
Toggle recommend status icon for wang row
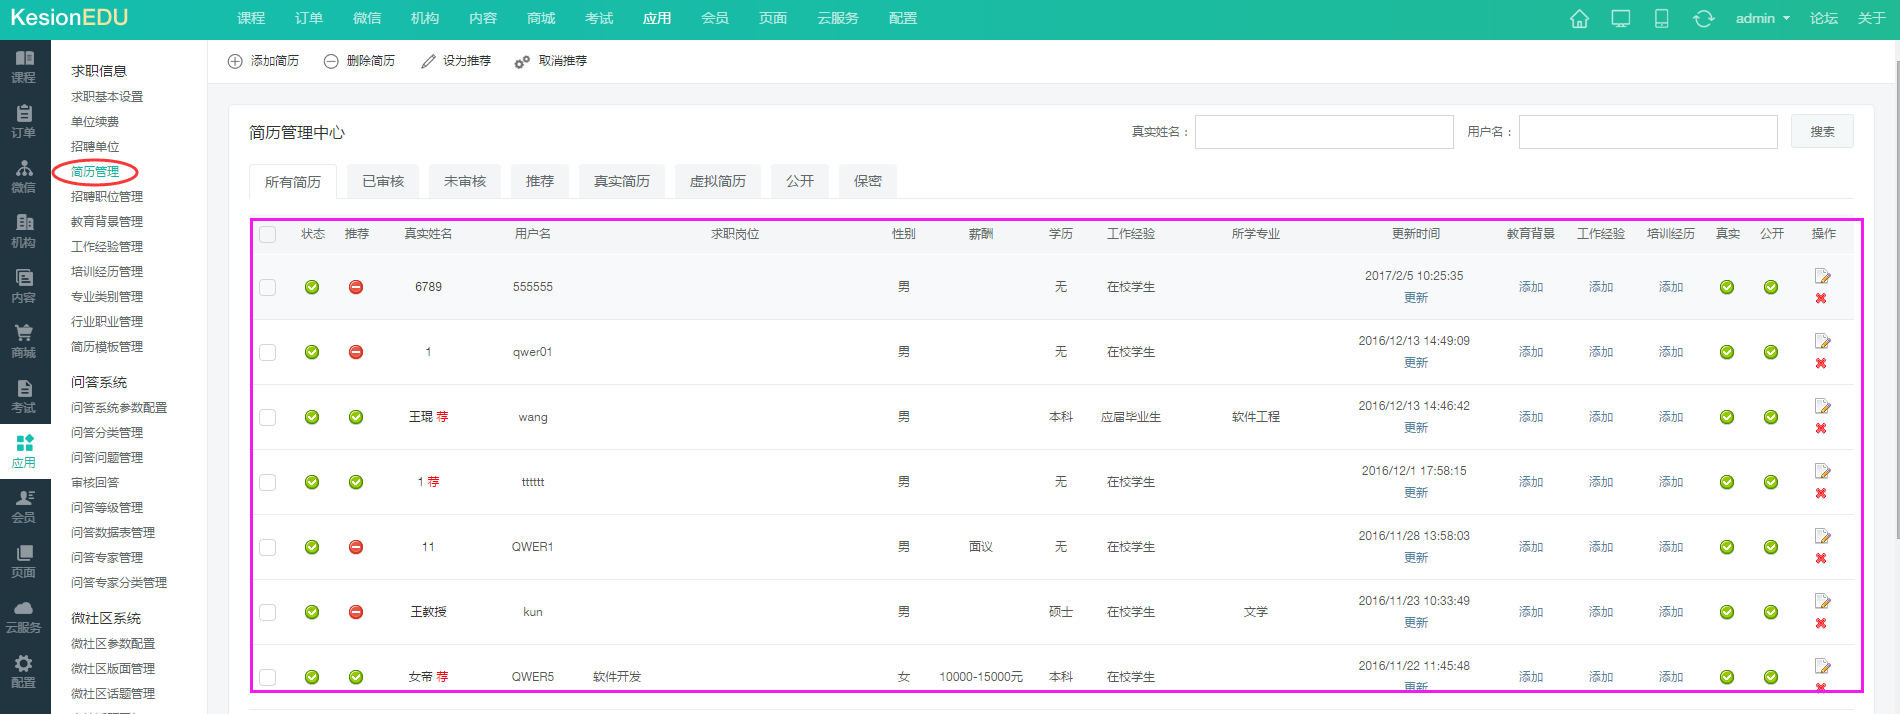pyautogui.click(x=356, y=417)
